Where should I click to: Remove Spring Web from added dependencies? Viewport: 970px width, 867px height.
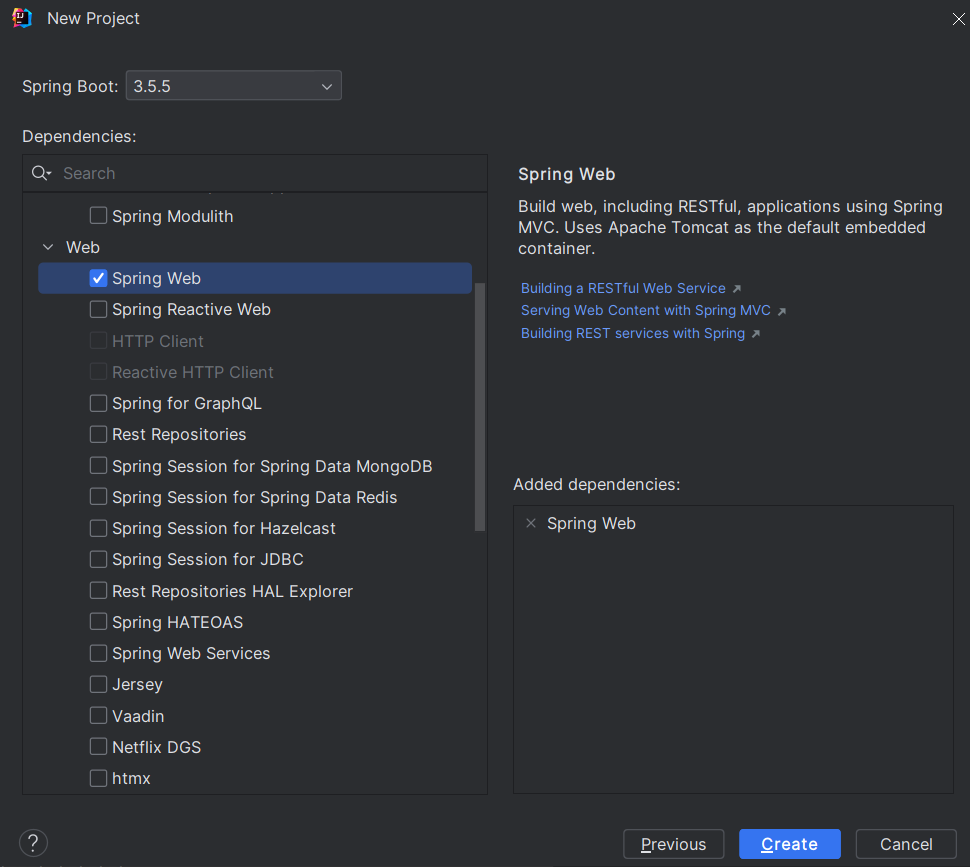pyautogui.click(x=531, y=523)
